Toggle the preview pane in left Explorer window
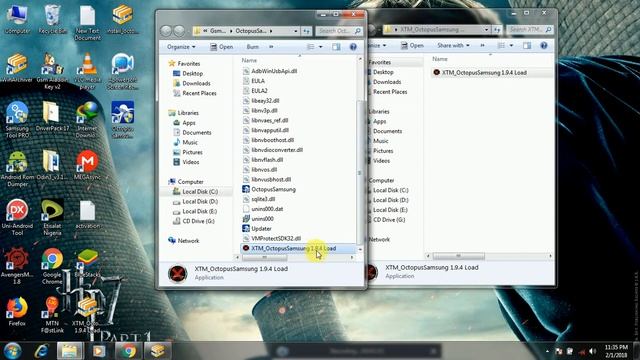Image resolution: width=640 pixels, height=360 pixels. [x=336, y=47]
